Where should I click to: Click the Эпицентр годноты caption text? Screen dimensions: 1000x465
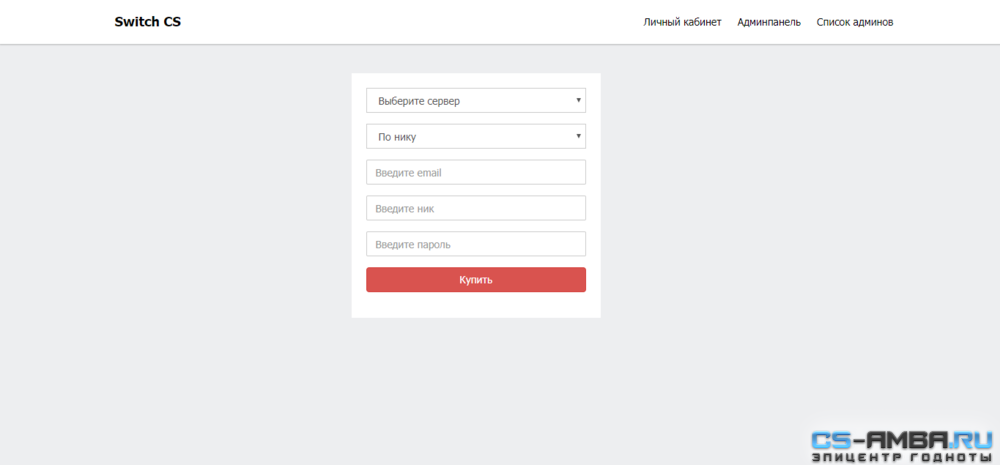[902, 457]
